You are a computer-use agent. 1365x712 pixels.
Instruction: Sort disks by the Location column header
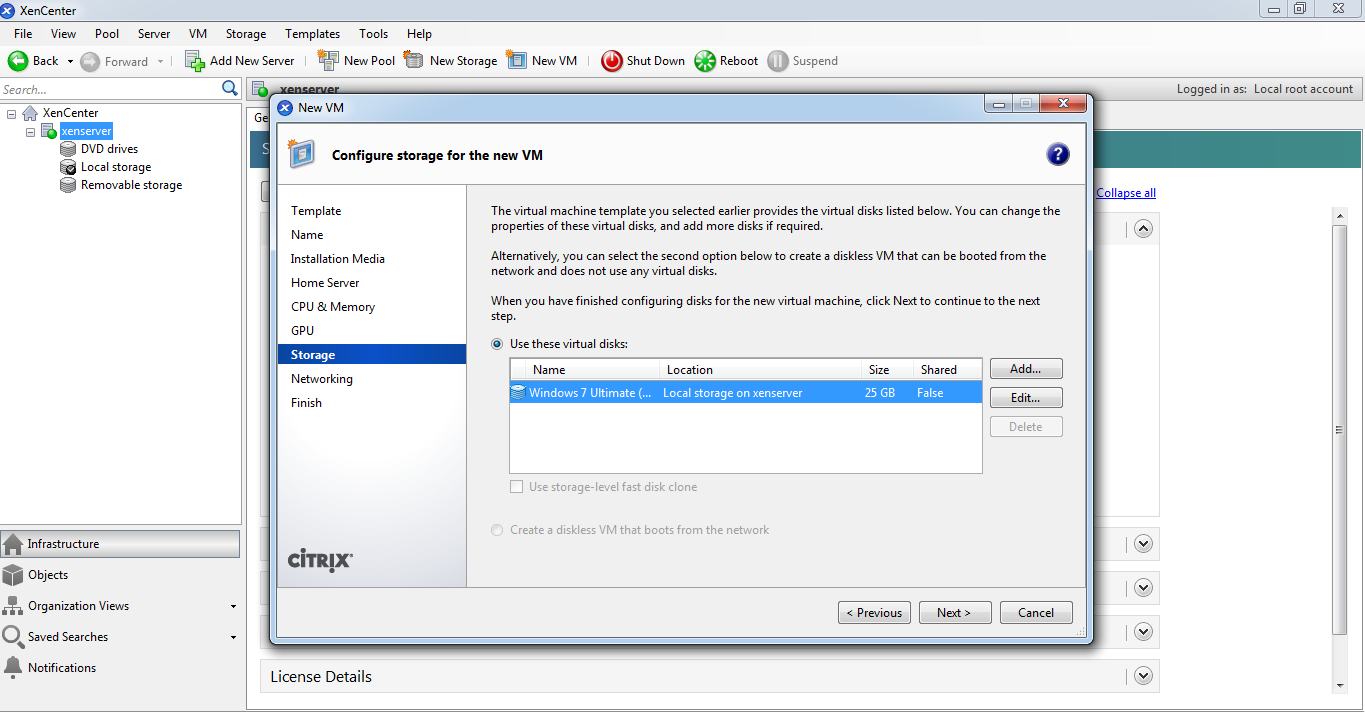[760, 370]
